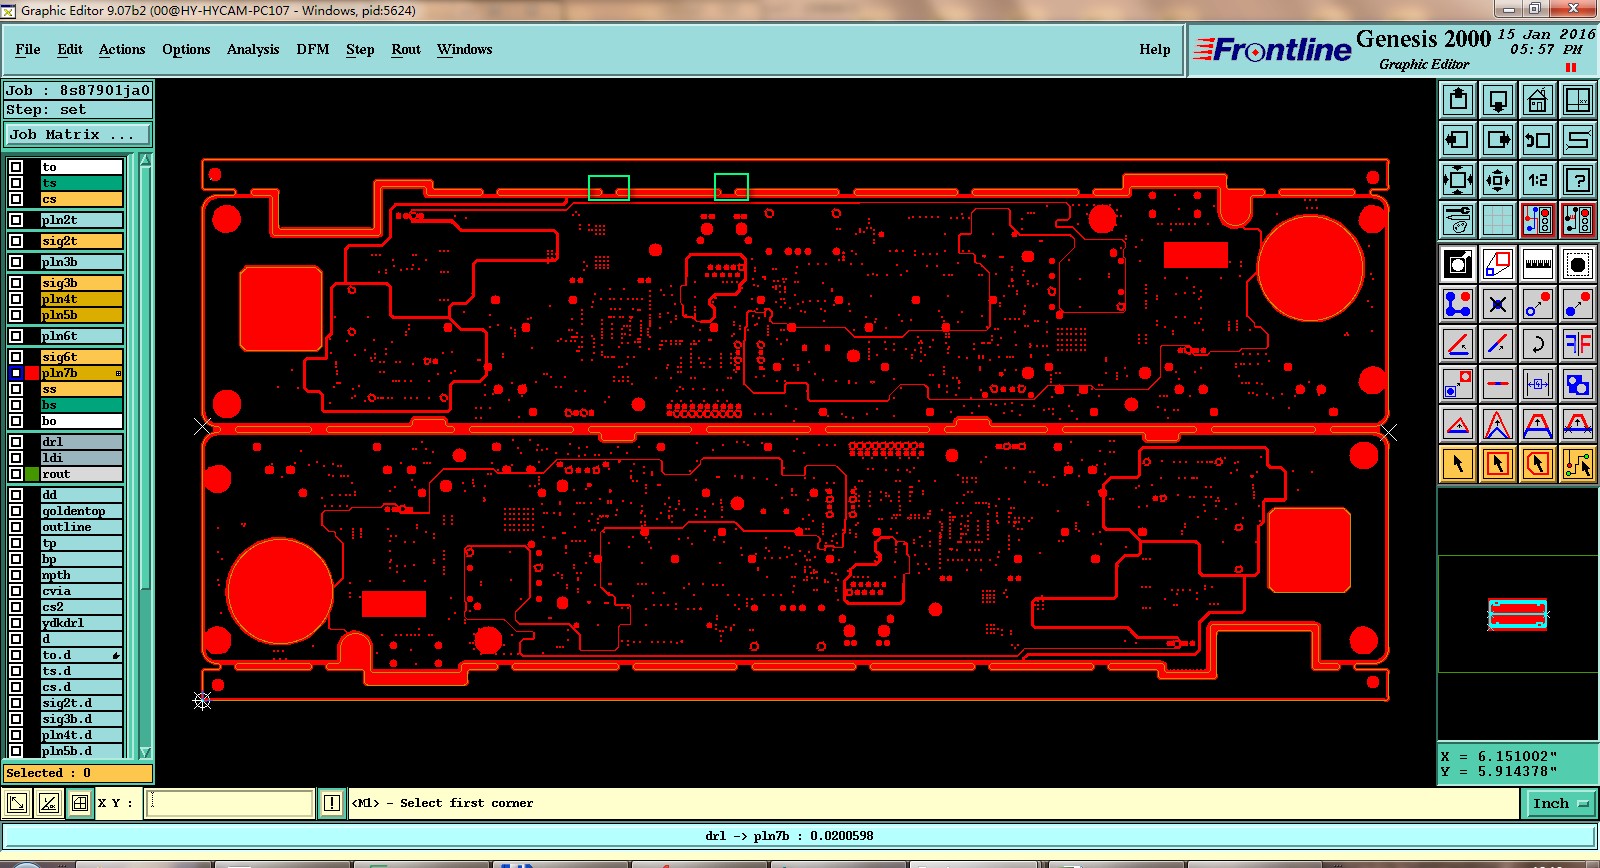
Task: Click layer list scroll-up arrow
Action: tap(146, 160)
